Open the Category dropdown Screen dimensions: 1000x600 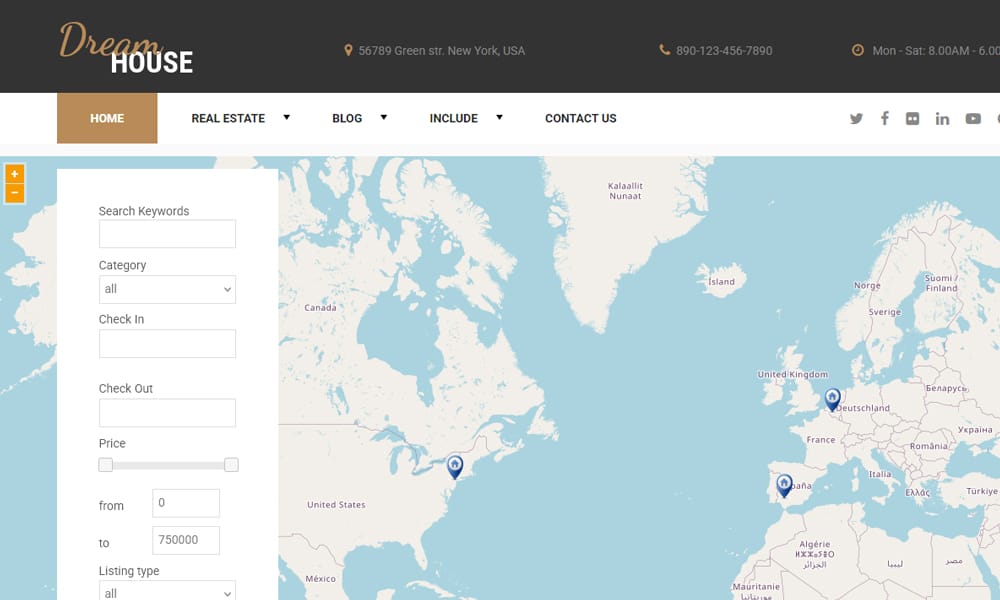pyautogui.click(x=167, y=289)
